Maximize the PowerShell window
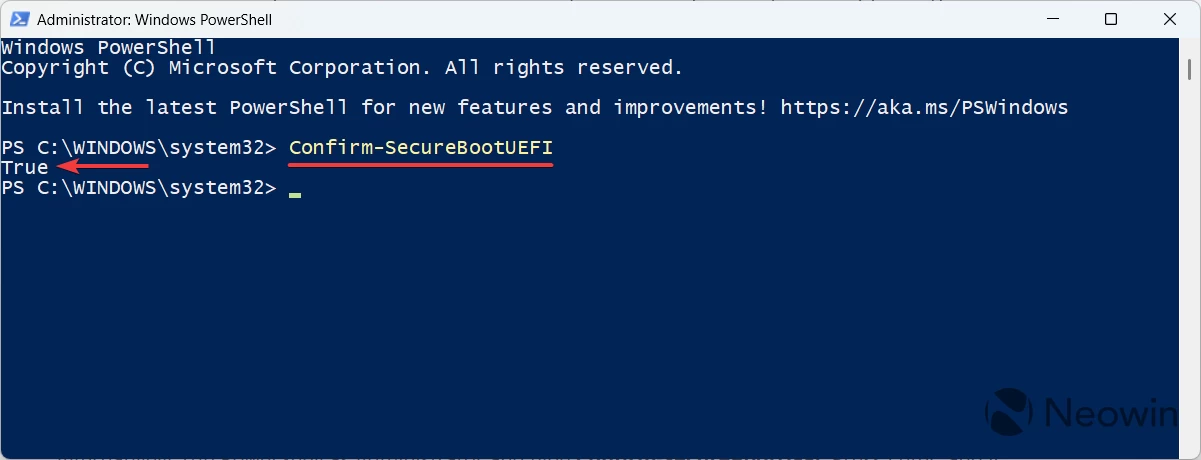Viewport: 1201px width, 460px height. pyautogui.click(x=1111, y=19)
